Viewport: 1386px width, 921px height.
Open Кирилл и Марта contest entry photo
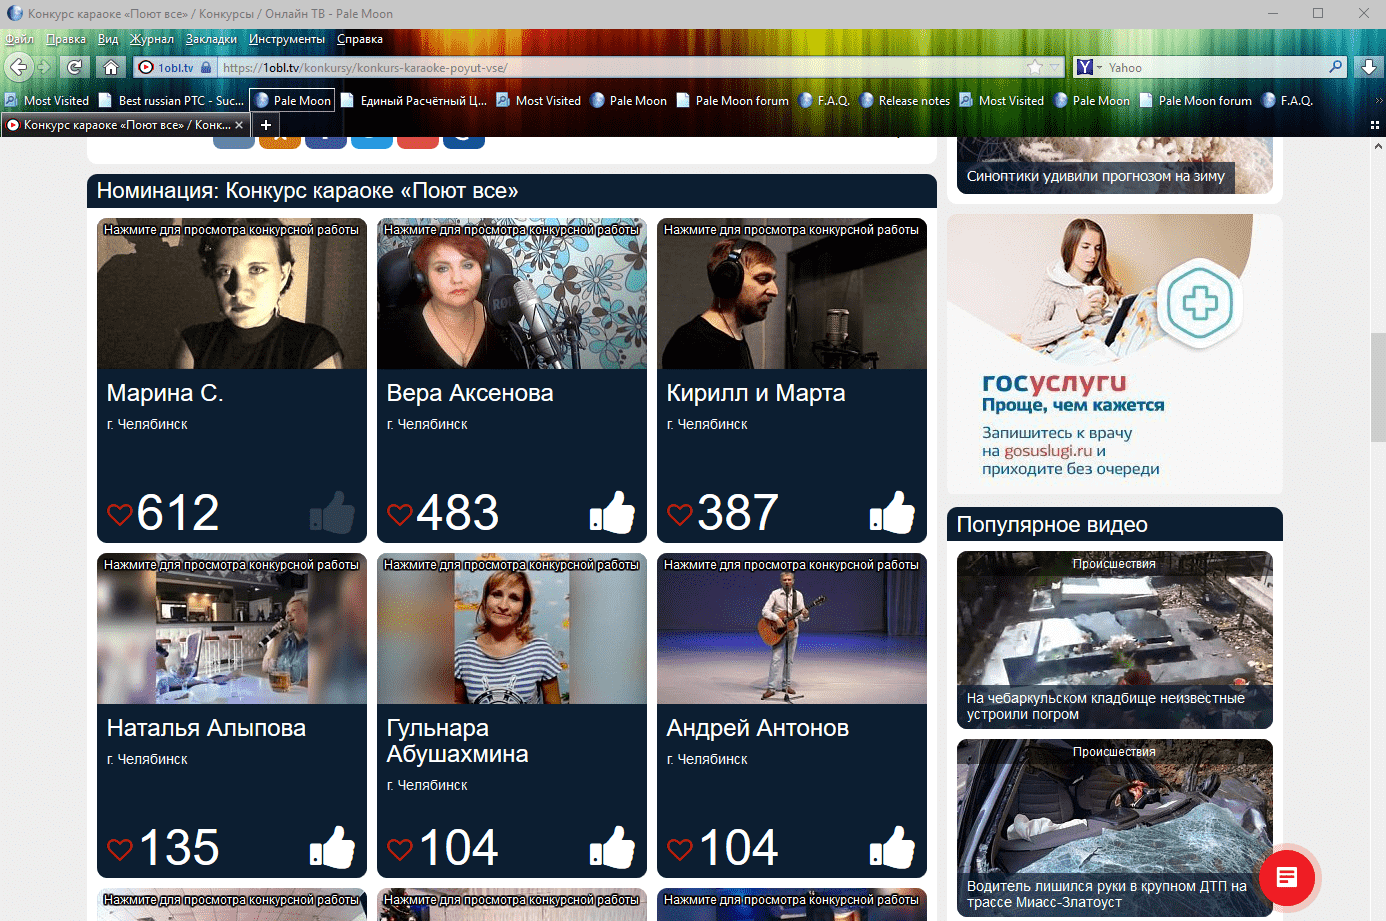tap(792, 294)
